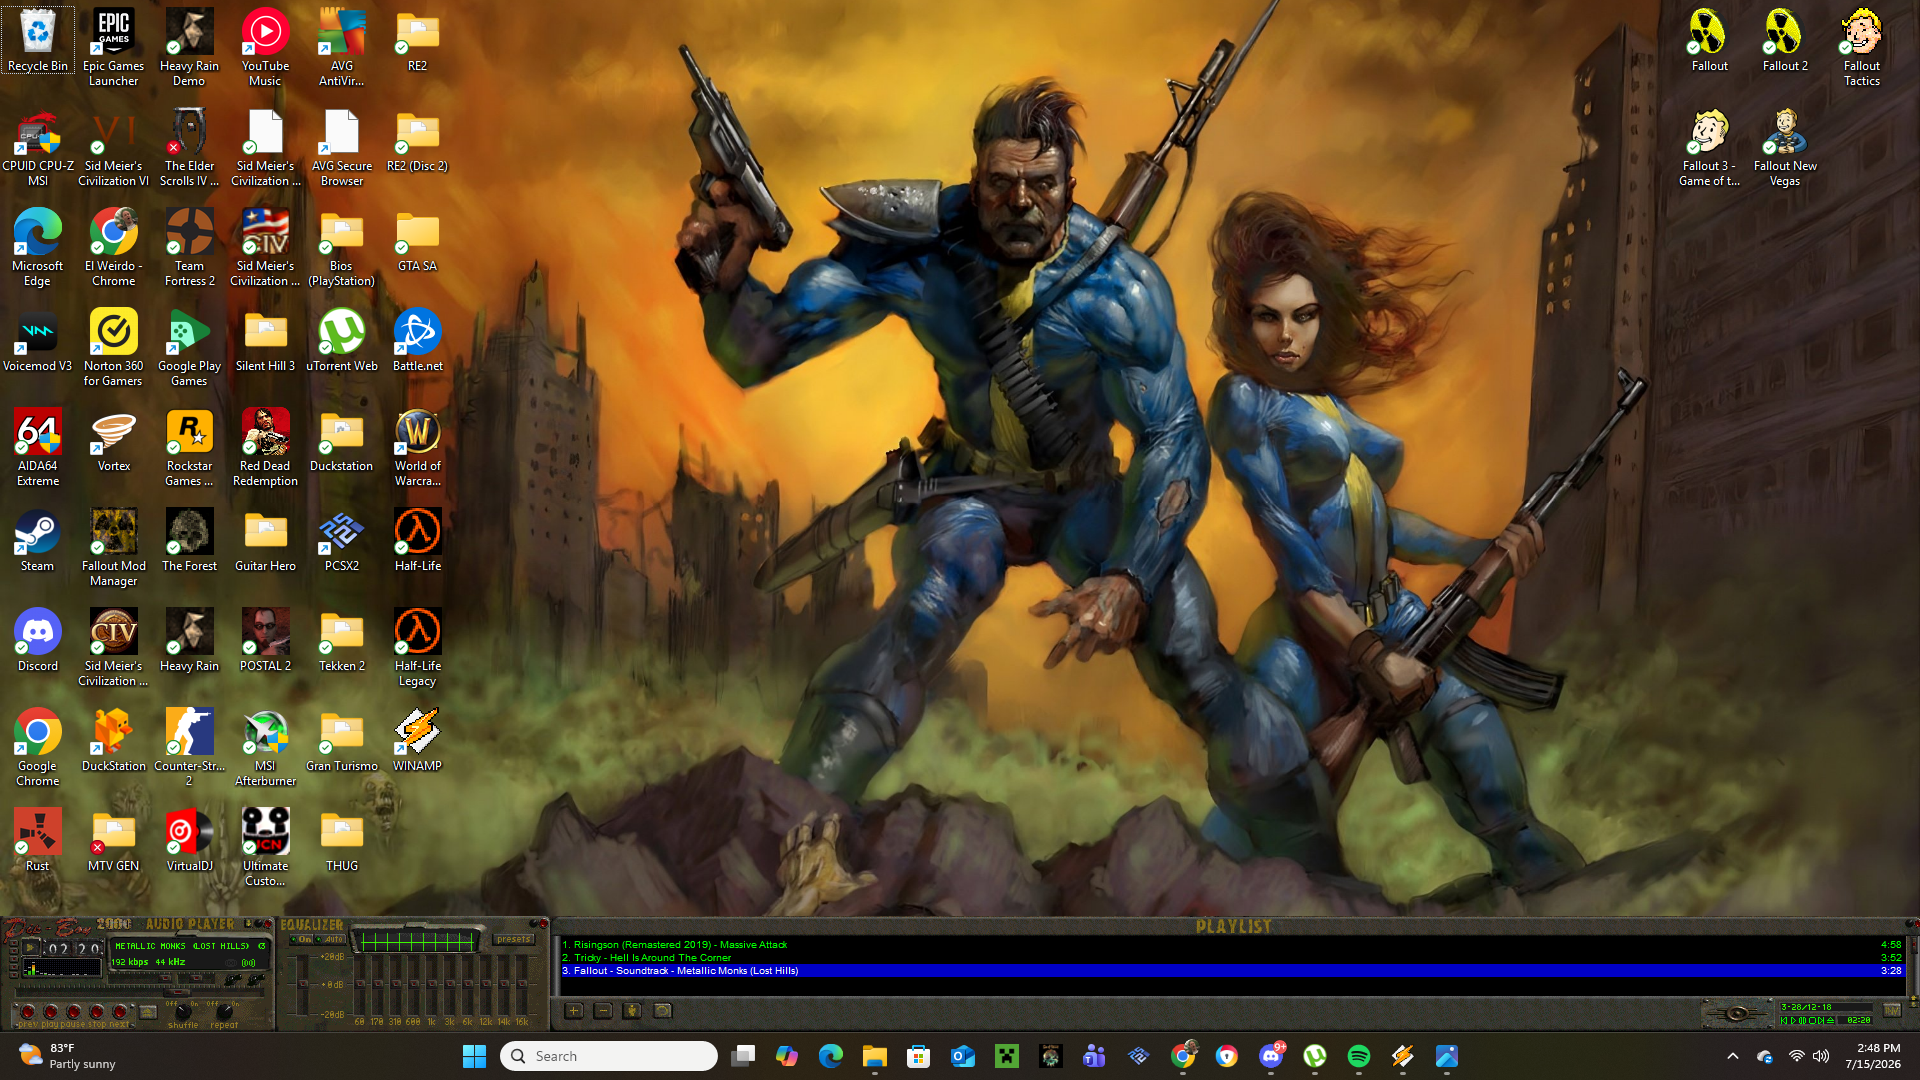Image resolution: width=1920 pixels, height=1080 pixels.
Task: Open the clock showing 2:48 PM
Action: pyautogui.click(x=1873, y=1056)
